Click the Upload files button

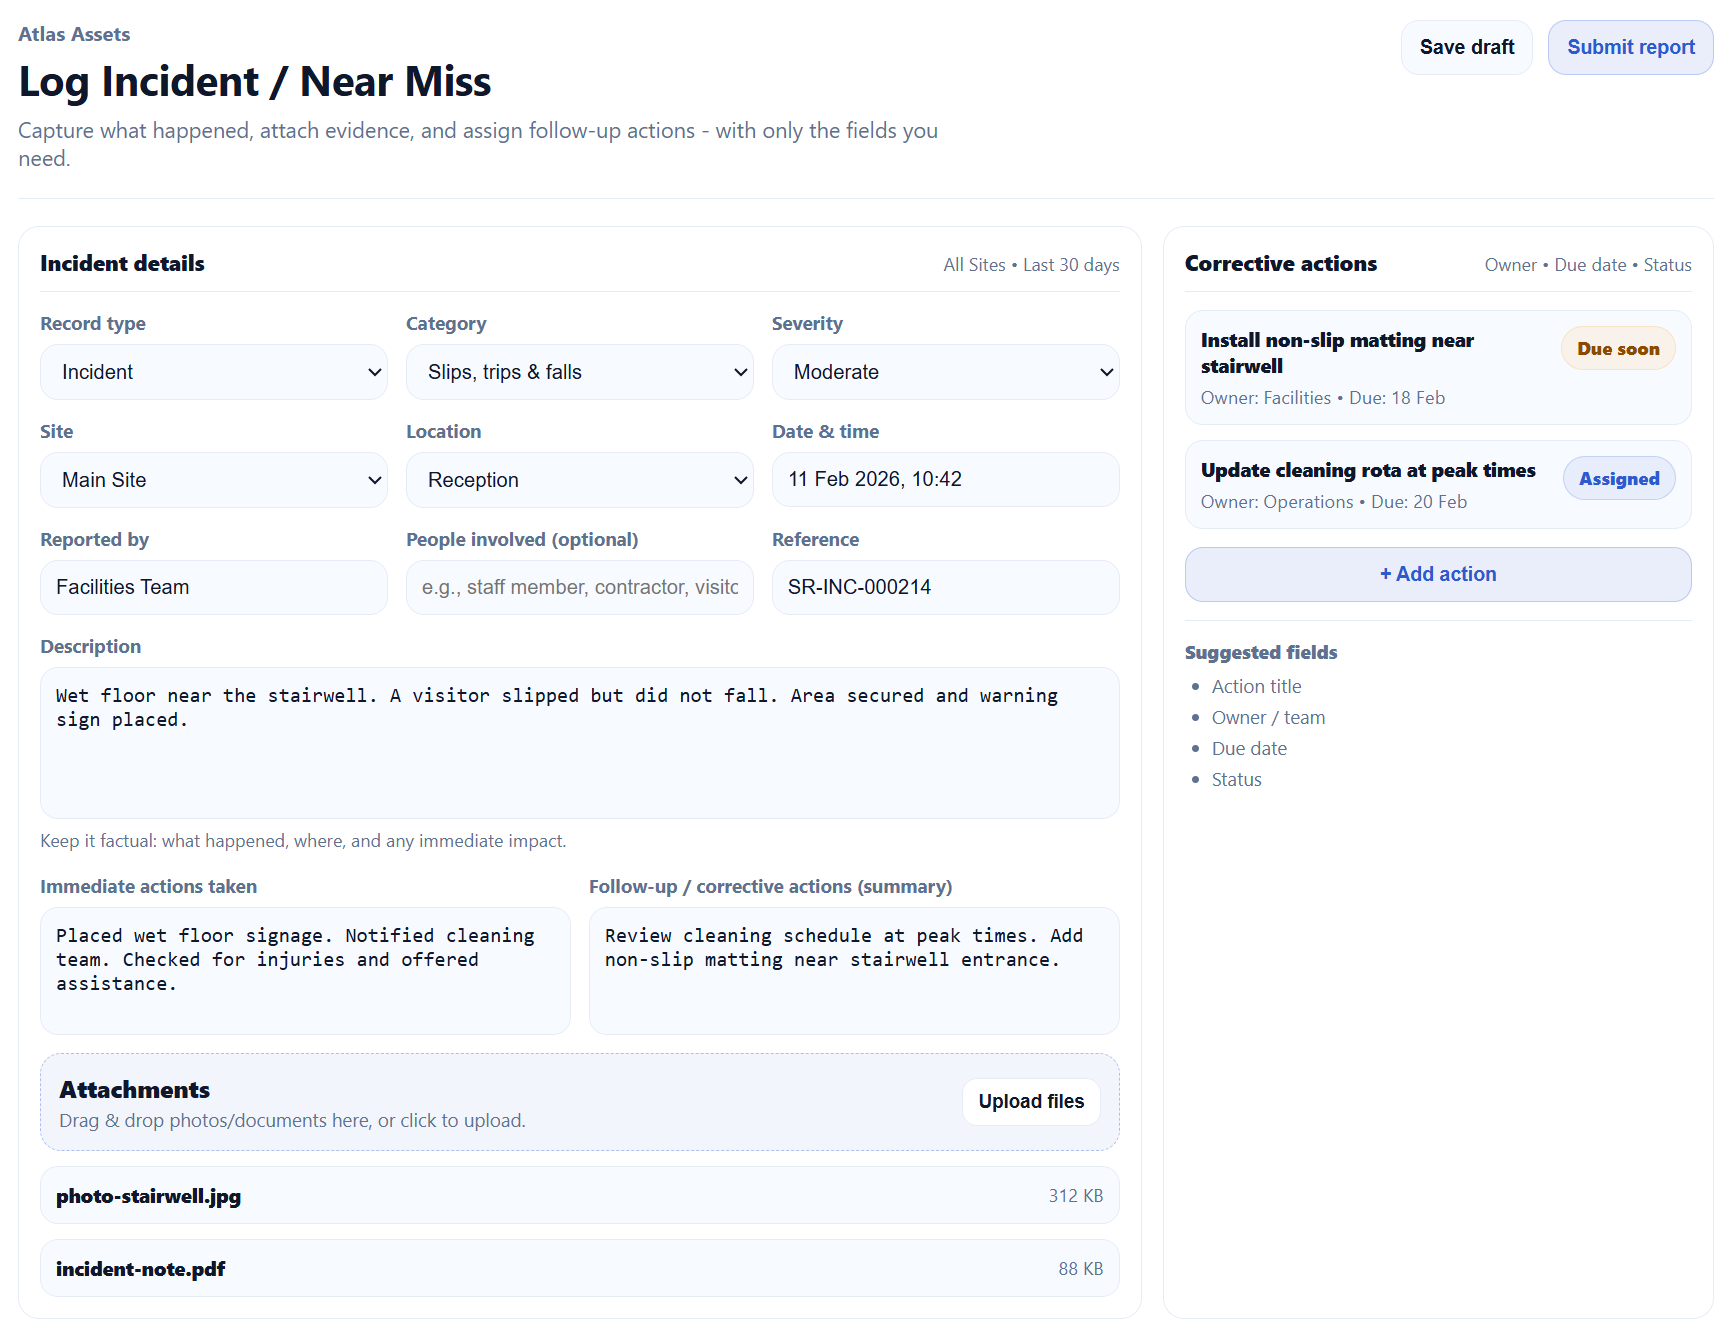(1031, 1101)
